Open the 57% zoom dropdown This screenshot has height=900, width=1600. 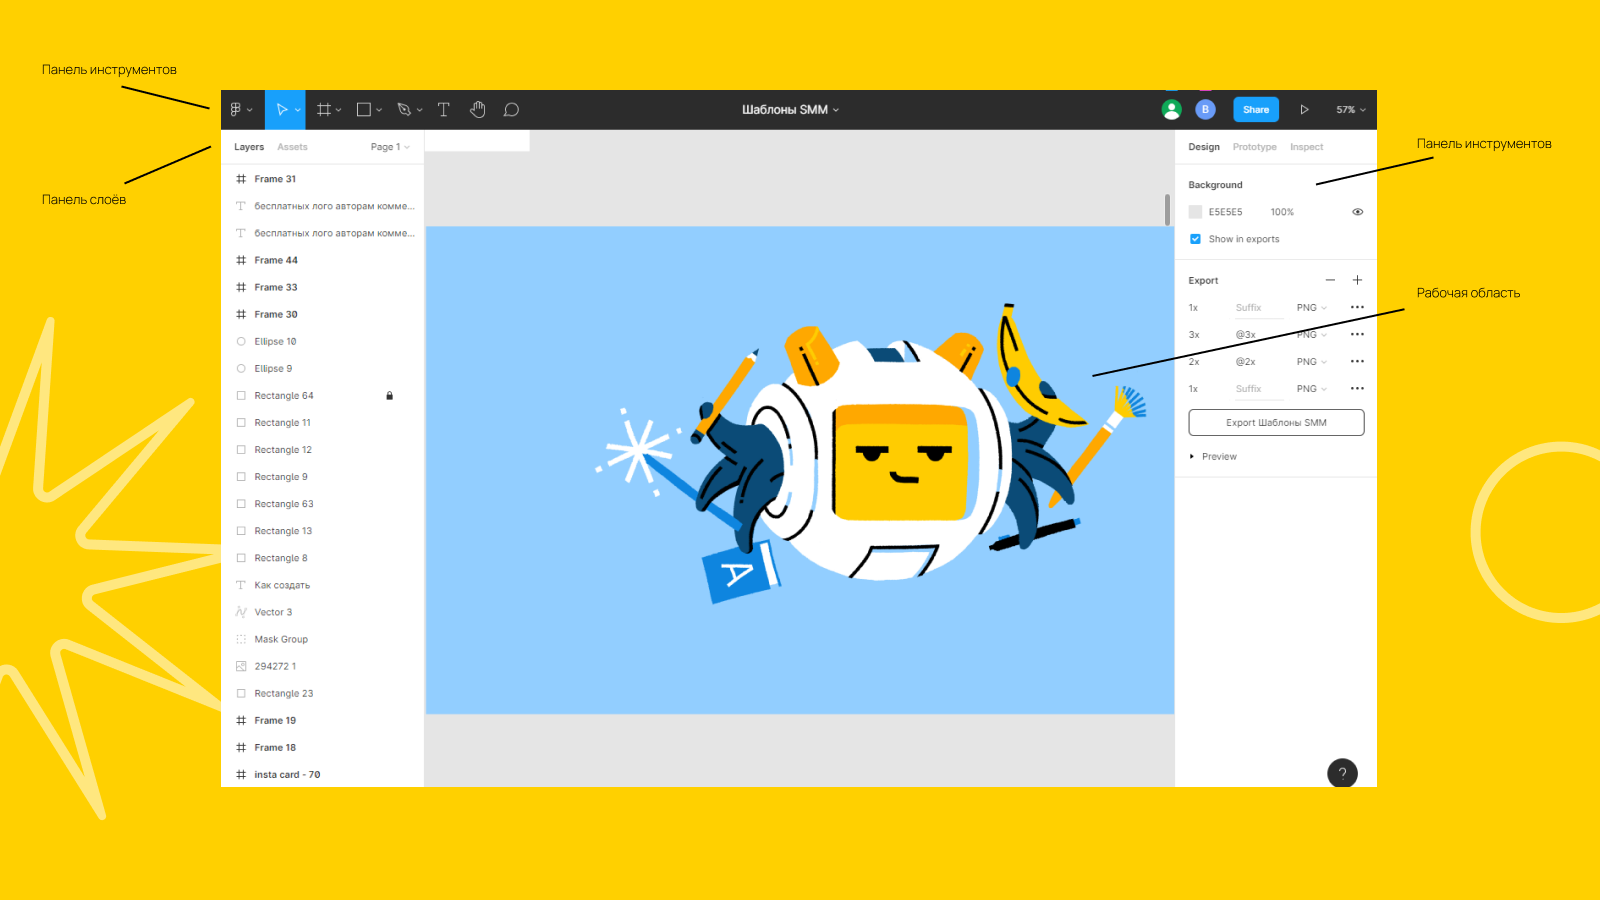point(1350,110)
